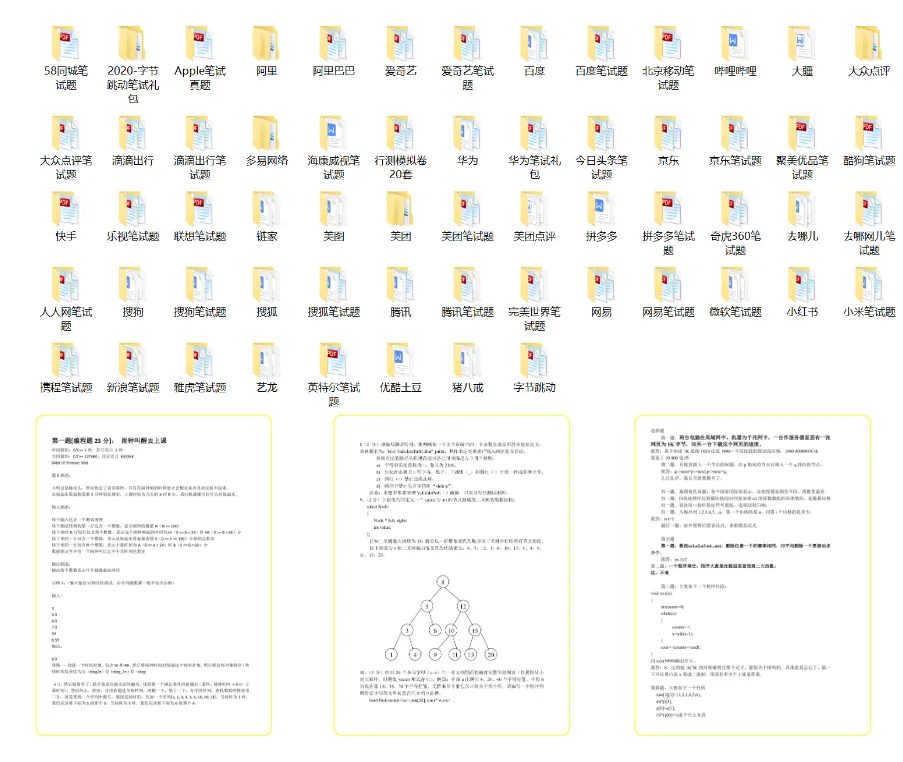The image size is (903, 762).
Task: Open the 大众点评 folder
Action: click(869, 43)
